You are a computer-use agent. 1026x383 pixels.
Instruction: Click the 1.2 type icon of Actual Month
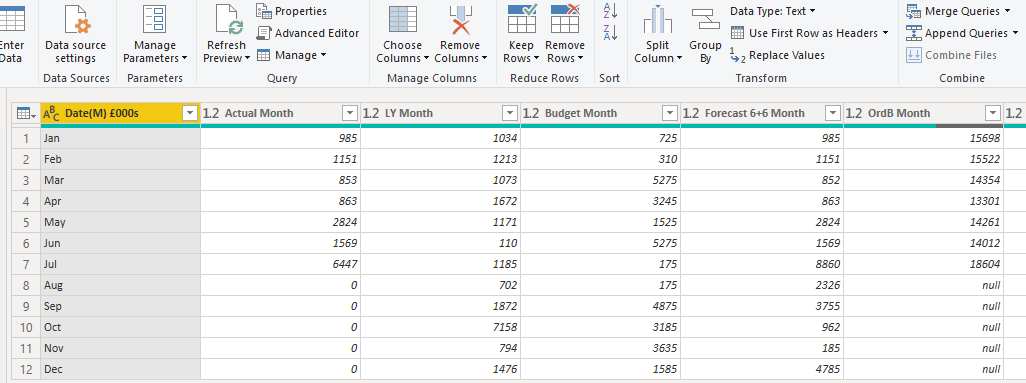tap(211, 113)
